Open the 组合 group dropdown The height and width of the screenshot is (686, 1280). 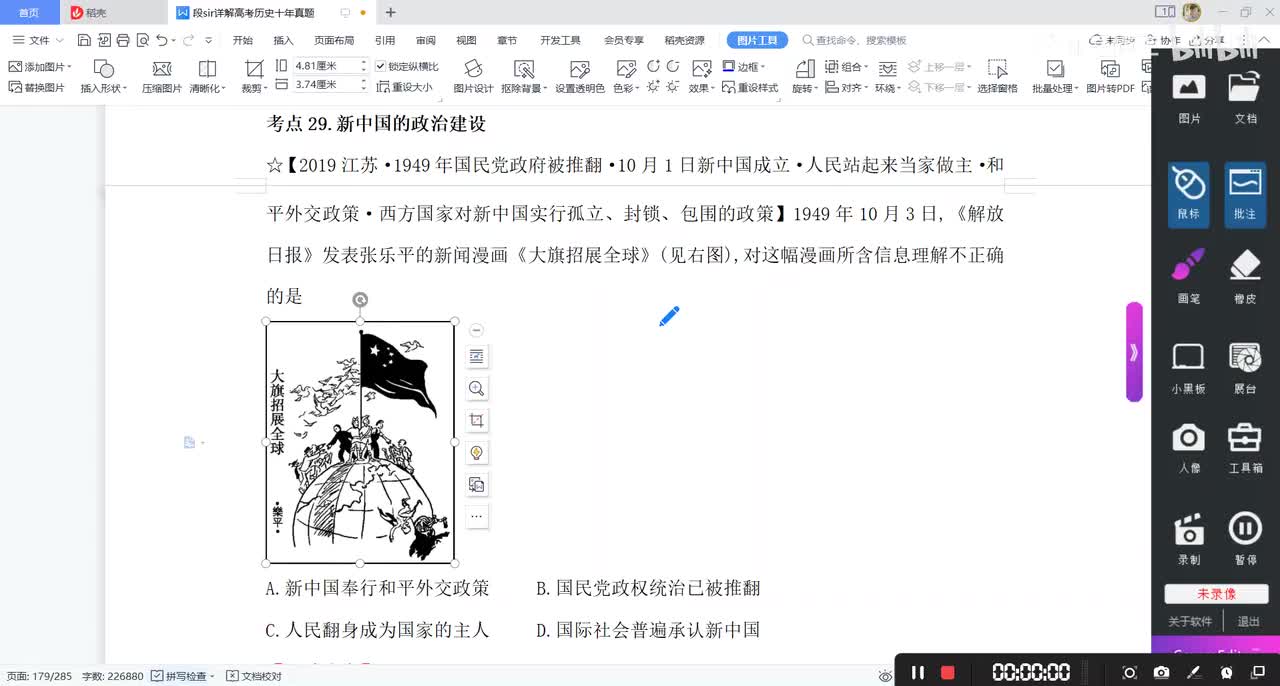click(846, 66)
